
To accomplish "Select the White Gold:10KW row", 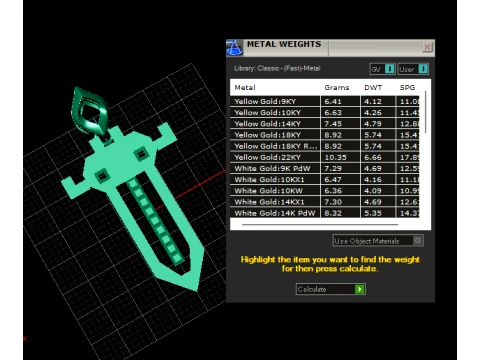I will click(x=324, y=191).
